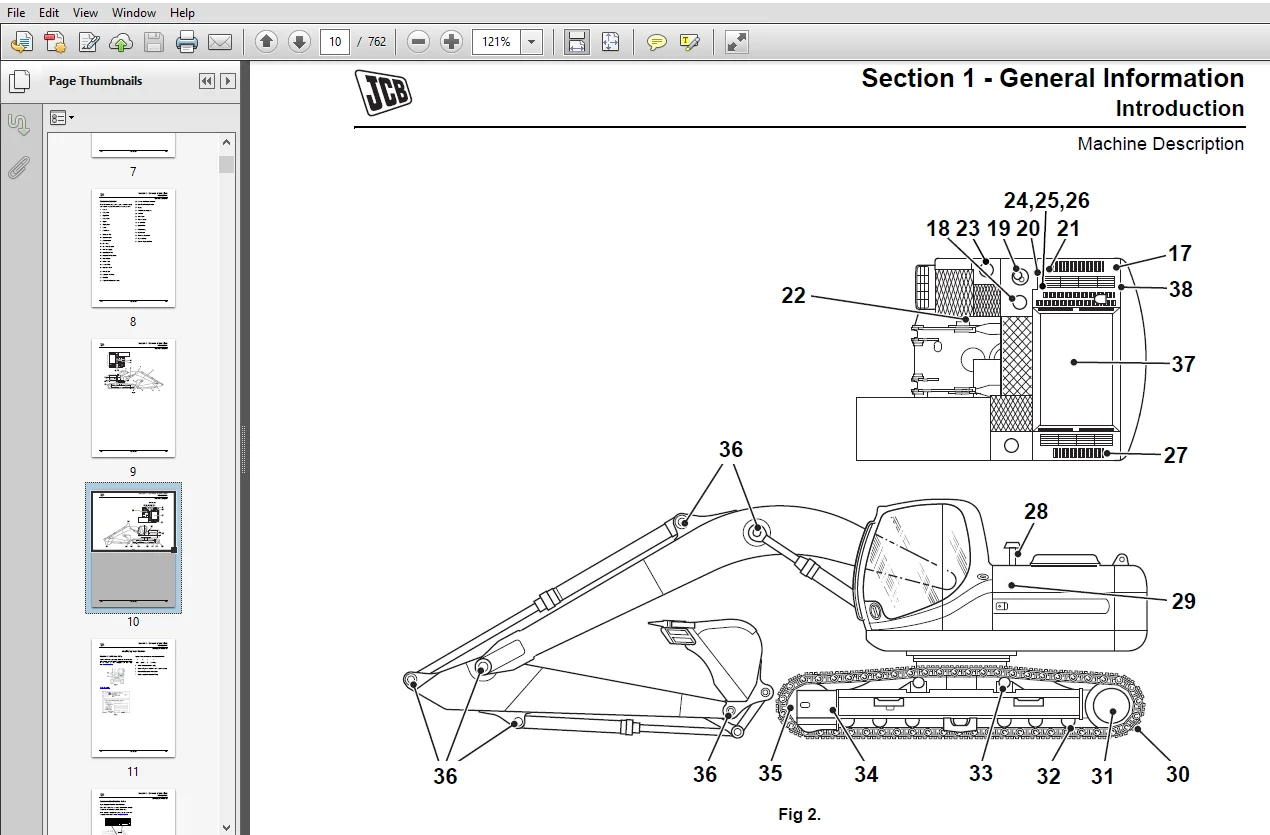This screenshot has width=1270, height=835.
Task: Click the cloud upload icon
Action: coord(121,42)
